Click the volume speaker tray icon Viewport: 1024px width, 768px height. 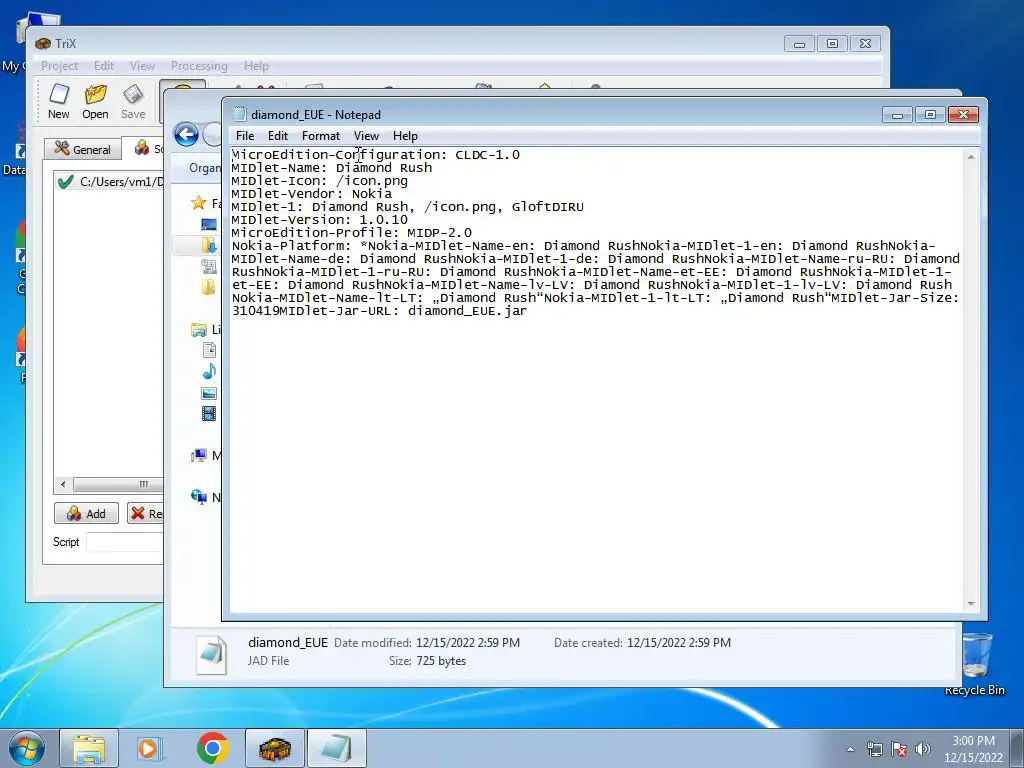pyautogui.click(x=922, y=749)
